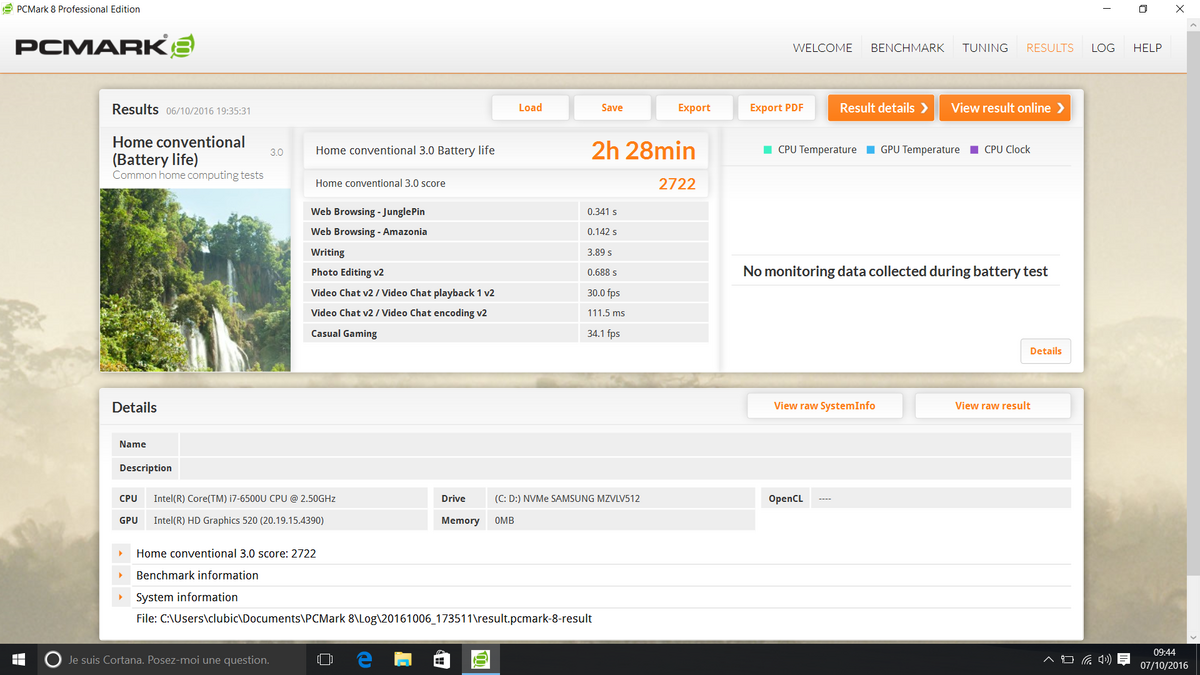Click View raw result
1200x675 pixels.
tap(993, 406)
